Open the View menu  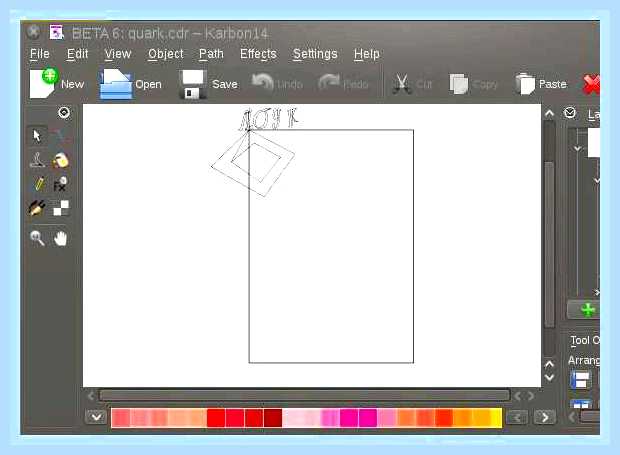tap(118, 54)
